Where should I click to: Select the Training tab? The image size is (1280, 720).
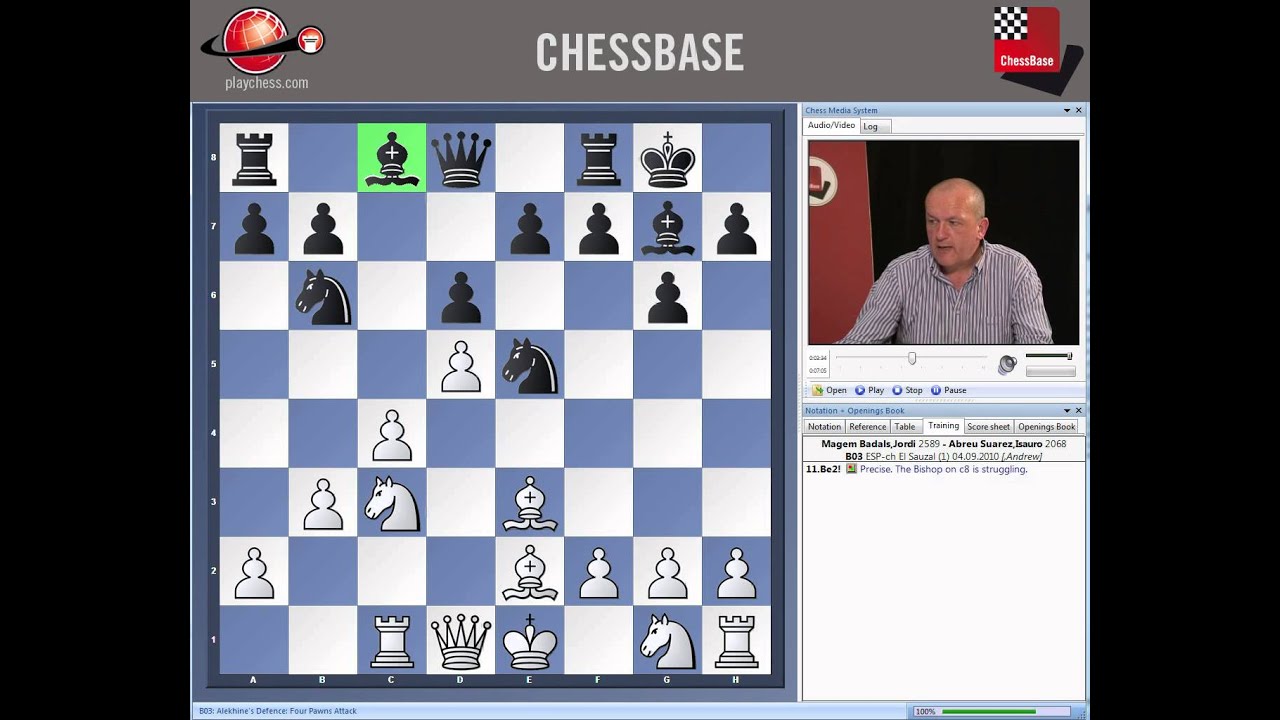click(943, 426)
